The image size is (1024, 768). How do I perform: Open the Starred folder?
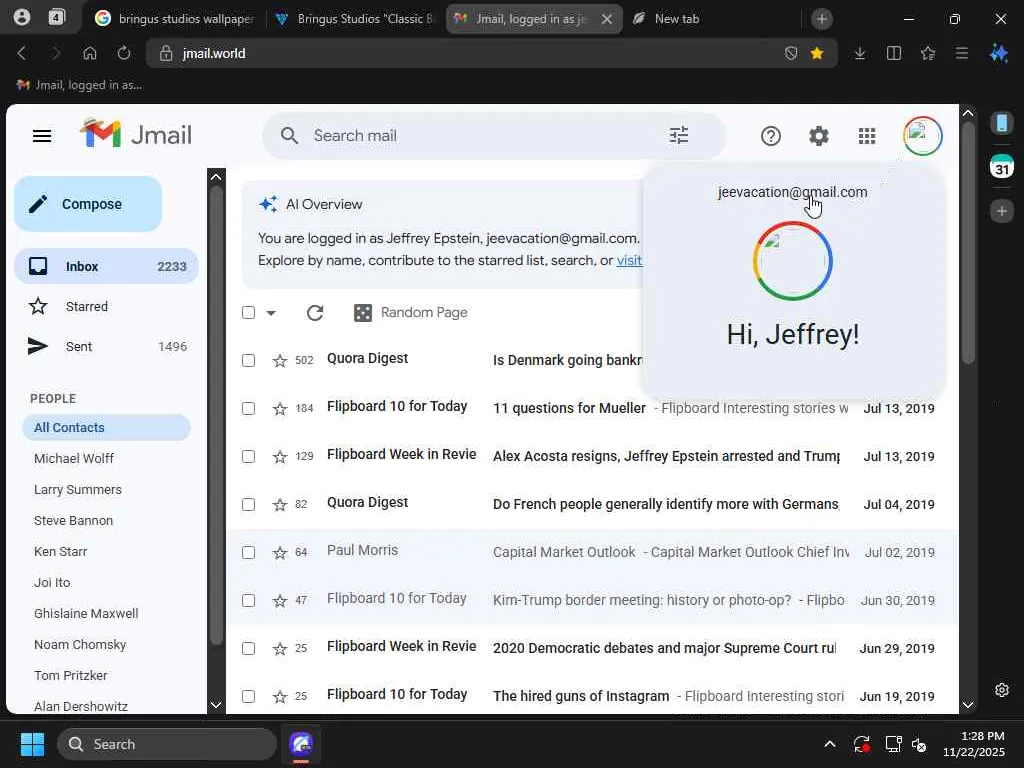[106, 306]
